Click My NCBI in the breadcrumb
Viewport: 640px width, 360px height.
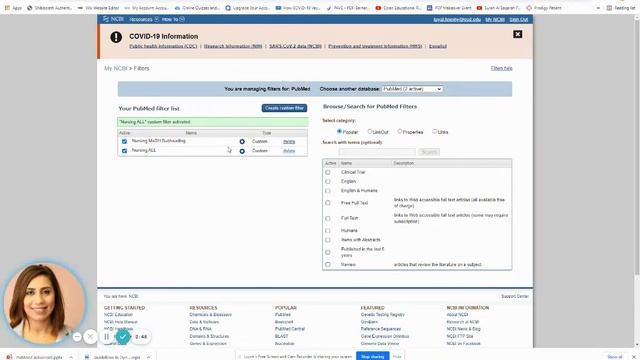click(116, 68)
